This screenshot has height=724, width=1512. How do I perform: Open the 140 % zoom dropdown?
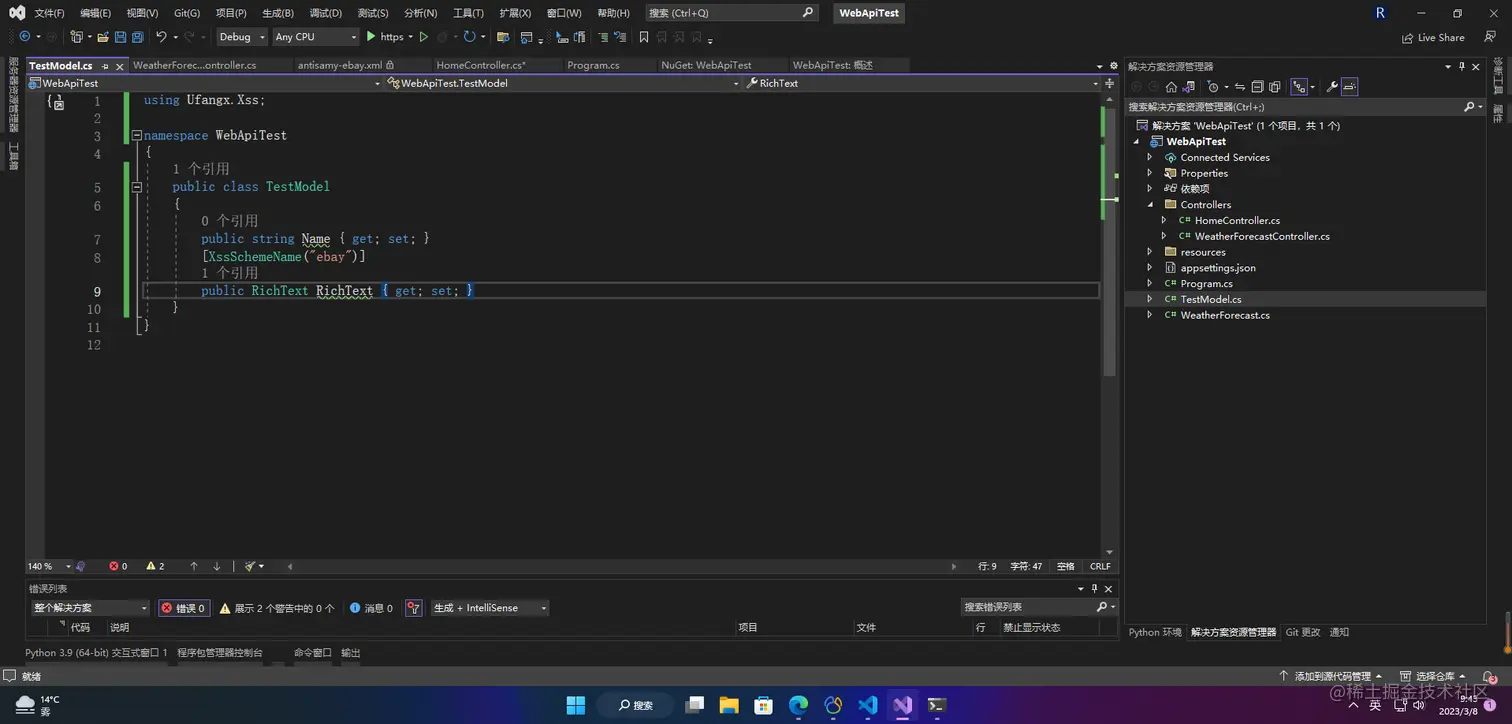pos(48,566)
